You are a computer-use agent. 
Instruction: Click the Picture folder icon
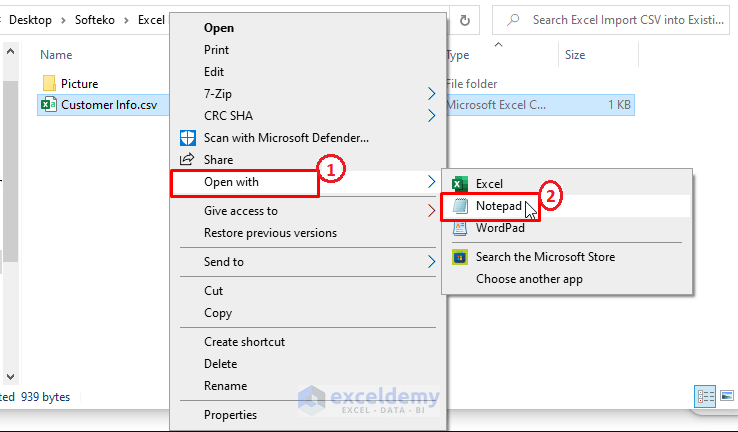(x=49, y=83)
